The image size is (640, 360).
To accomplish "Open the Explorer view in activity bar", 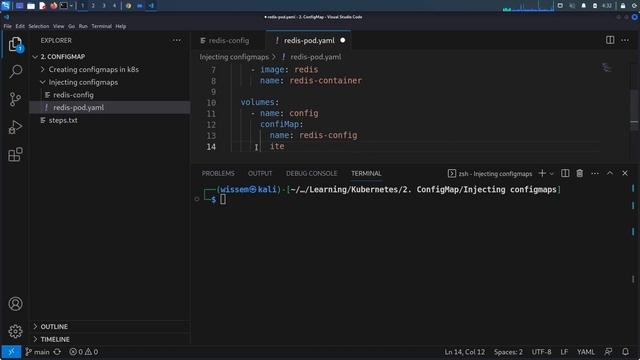I will click(15, 44).
